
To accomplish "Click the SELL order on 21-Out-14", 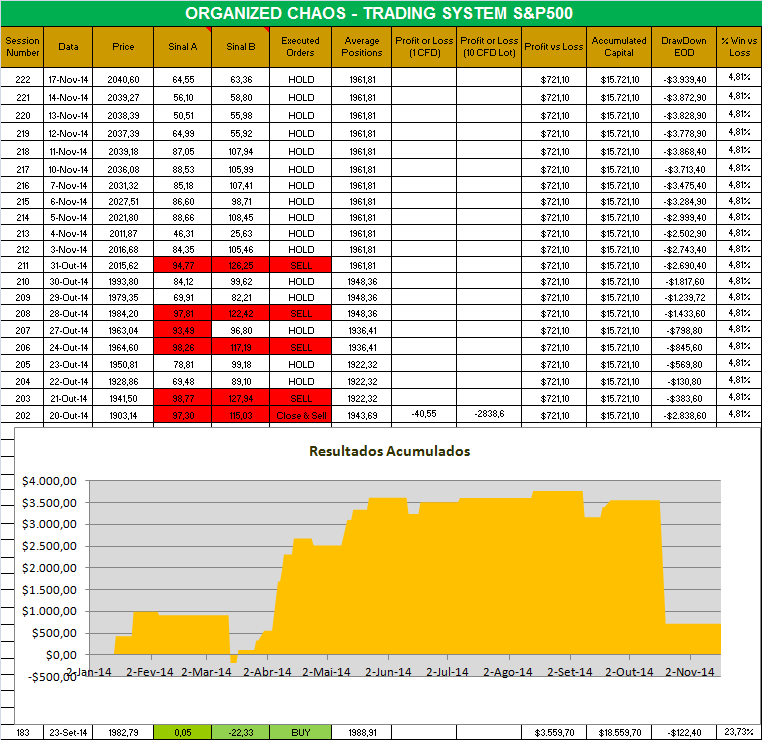I will click(300, 398).
